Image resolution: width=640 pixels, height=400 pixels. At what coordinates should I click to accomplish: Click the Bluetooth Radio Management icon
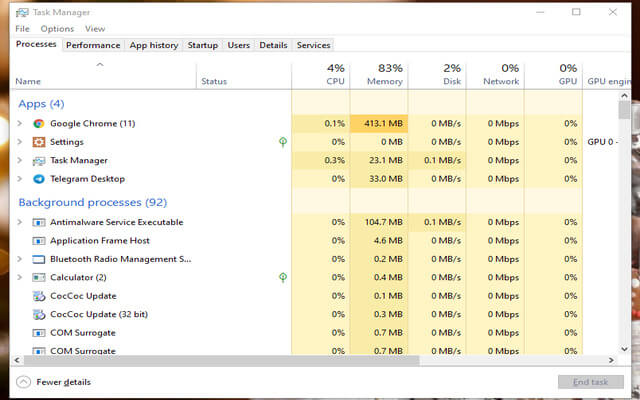pos(39,259)
